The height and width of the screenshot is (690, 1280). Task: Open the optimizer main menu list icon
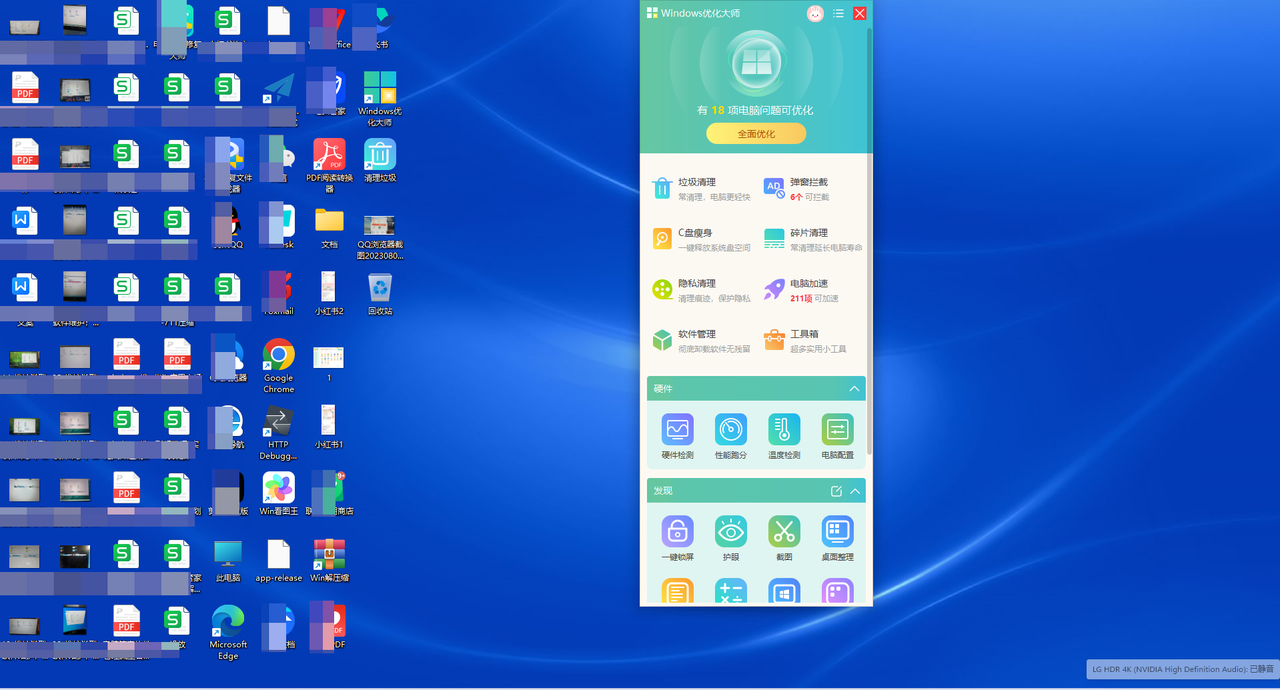[x=838, y=13]
